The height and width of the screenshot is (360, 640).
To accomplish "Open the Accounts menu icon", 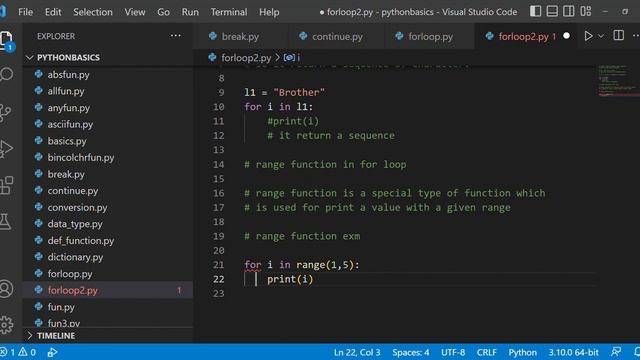I will coord(6,289).
